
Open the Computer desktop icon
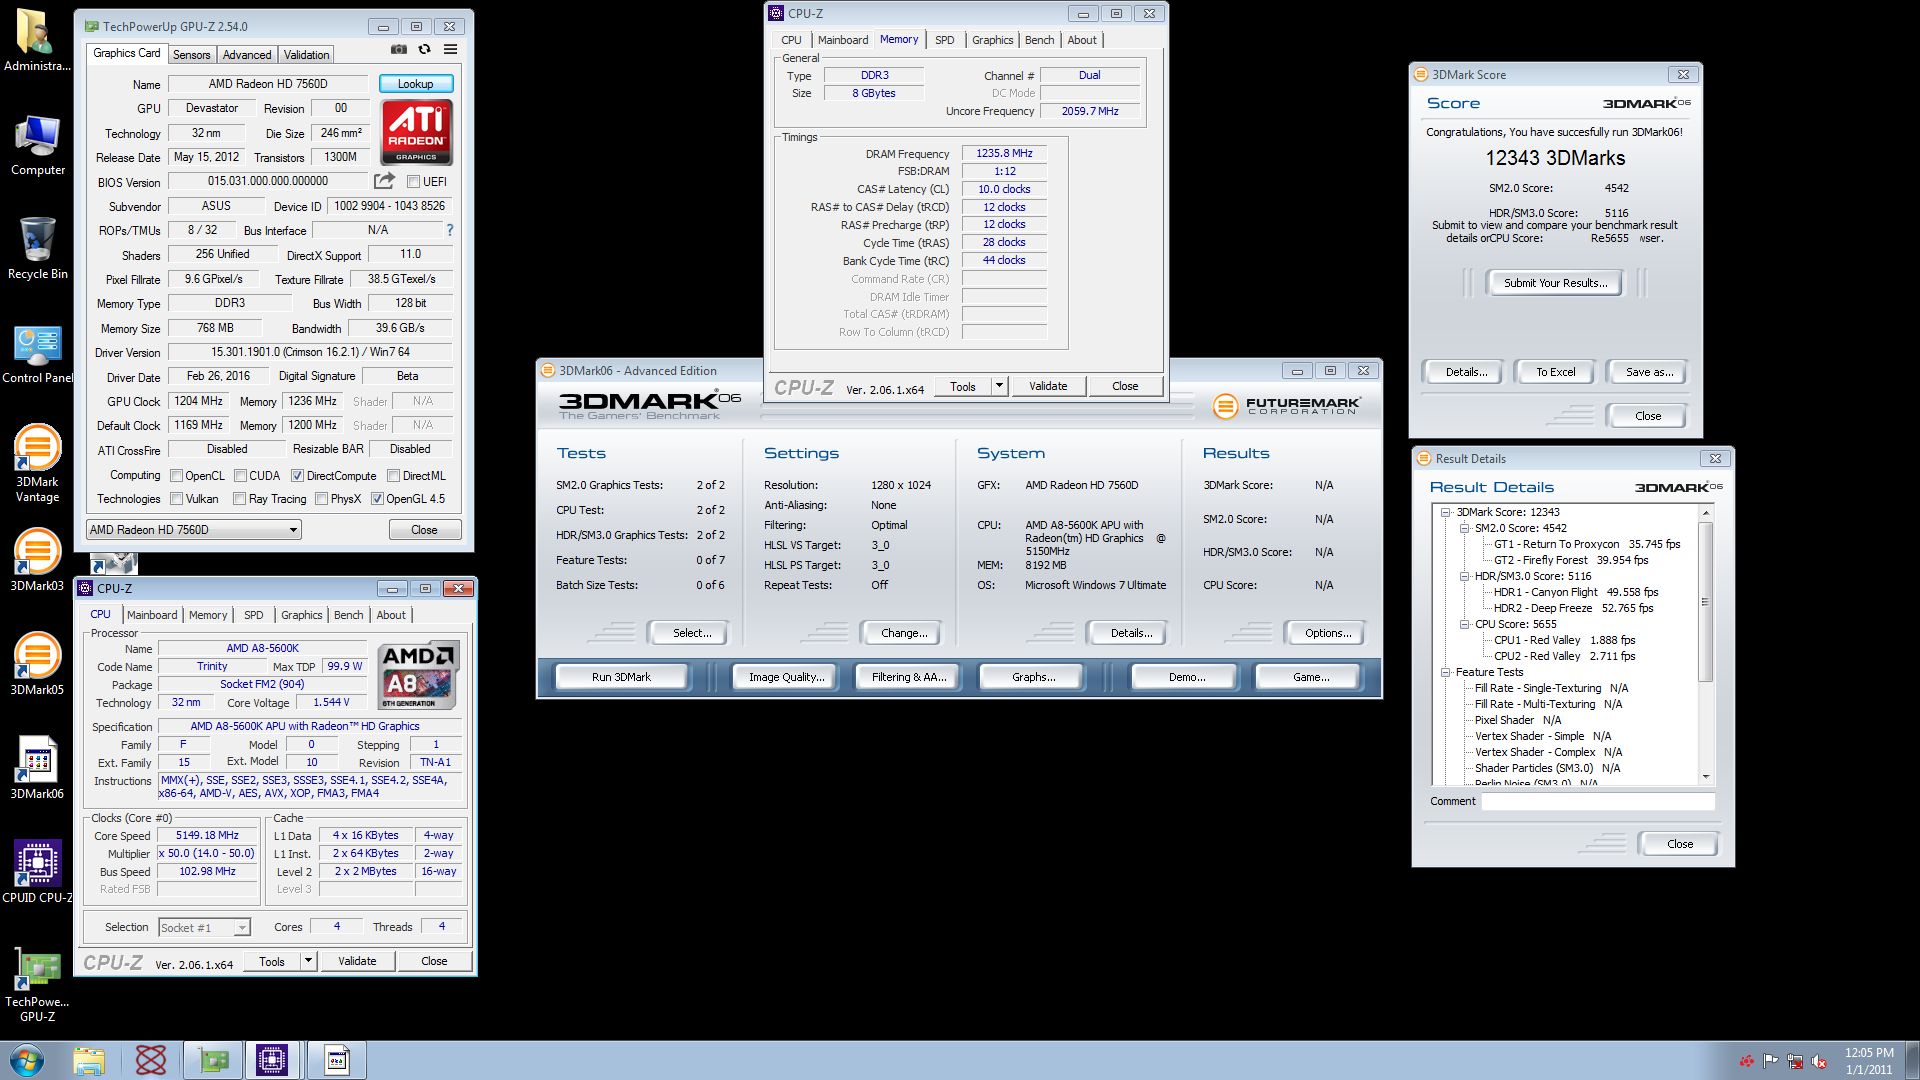point(37,144)
